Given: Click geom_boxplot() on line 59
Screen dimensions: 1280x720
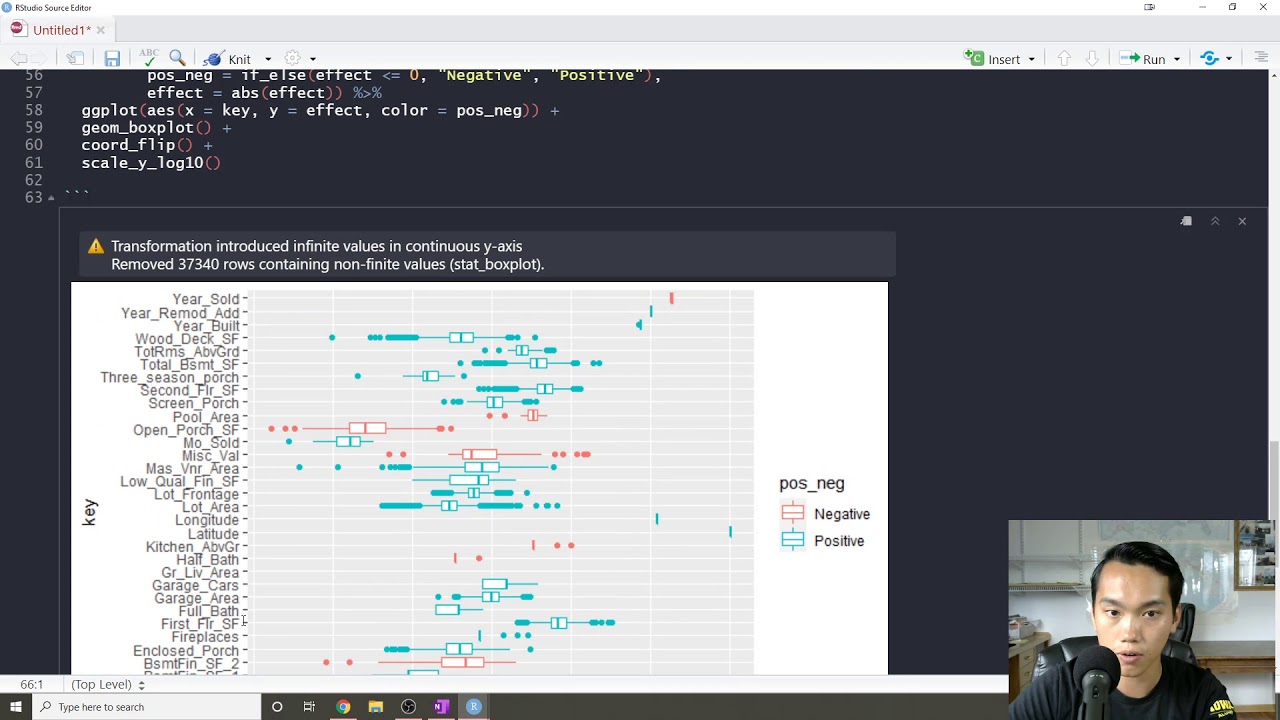Looking at the screenshot, I should (146, 128).
